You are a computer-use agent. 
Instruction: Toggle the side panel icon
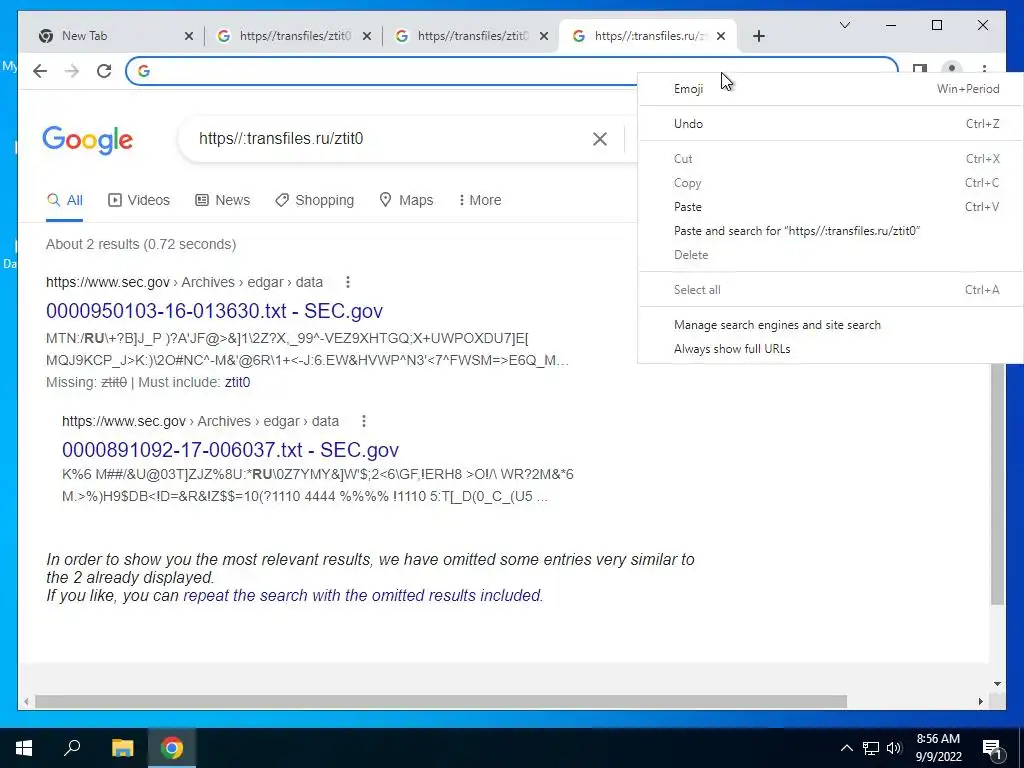tap(920, 70)
